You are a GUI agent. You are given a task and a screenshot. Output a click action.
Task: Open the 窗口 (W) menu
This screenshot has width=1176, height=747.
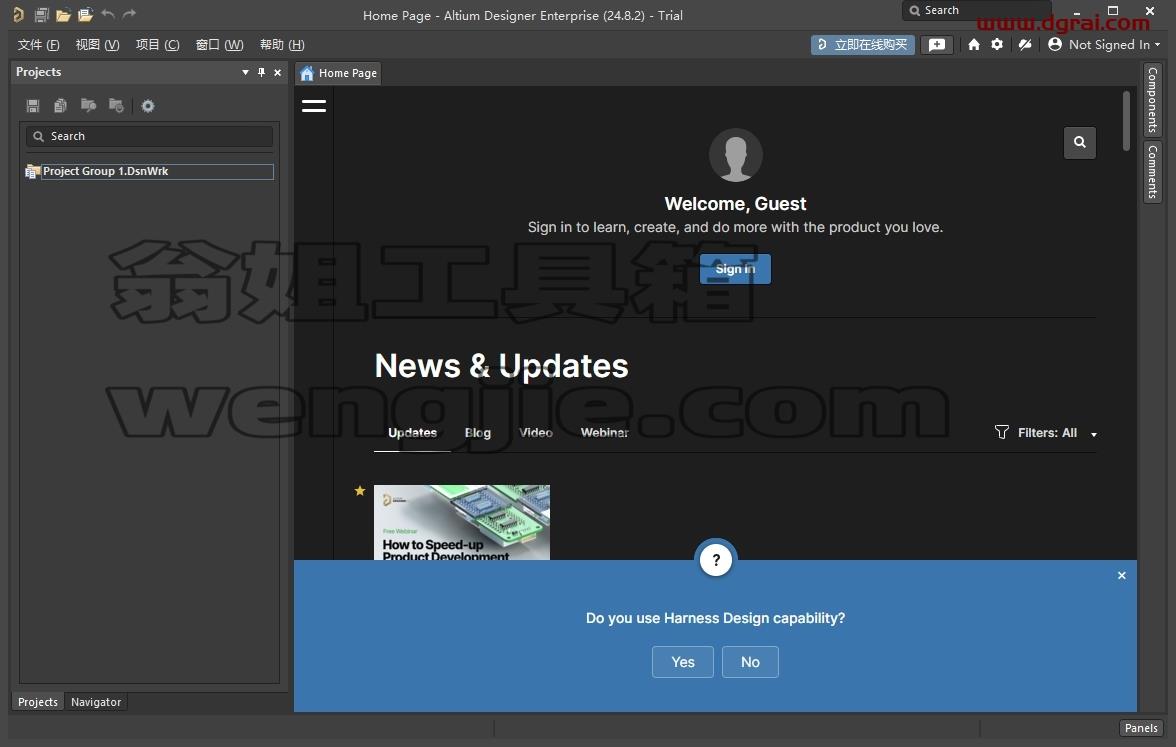pos(220,45)
